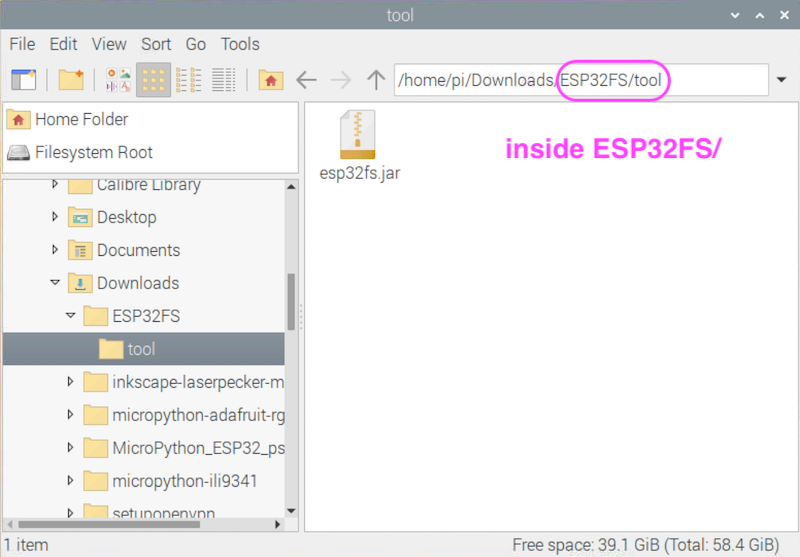The height and width of the screenshot is (557, 800).
Task: Click tree vertical scrollbar down arrow
Action: coord(291,511)
